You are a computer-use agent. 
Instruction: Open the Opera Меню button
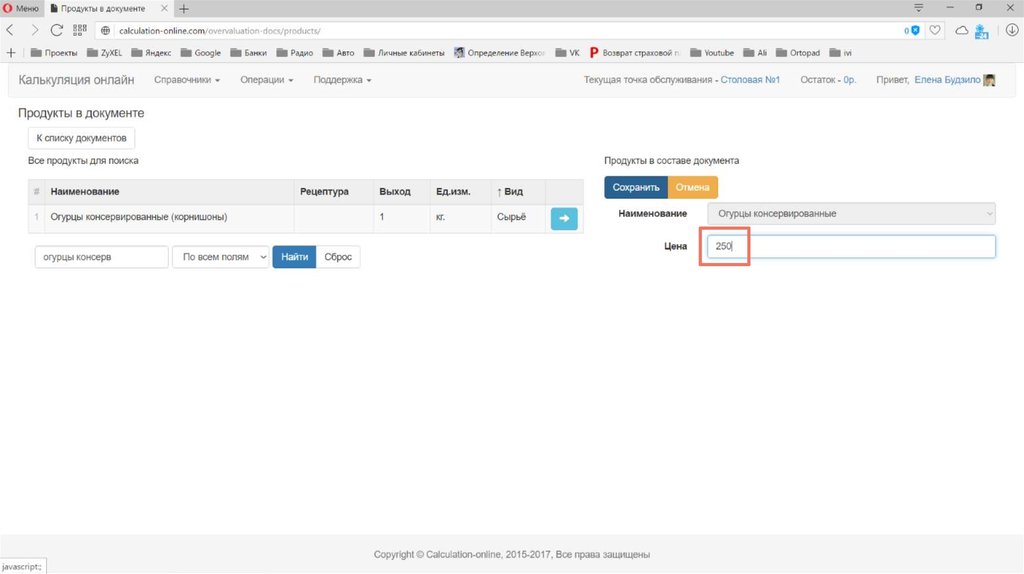point(20,8)
